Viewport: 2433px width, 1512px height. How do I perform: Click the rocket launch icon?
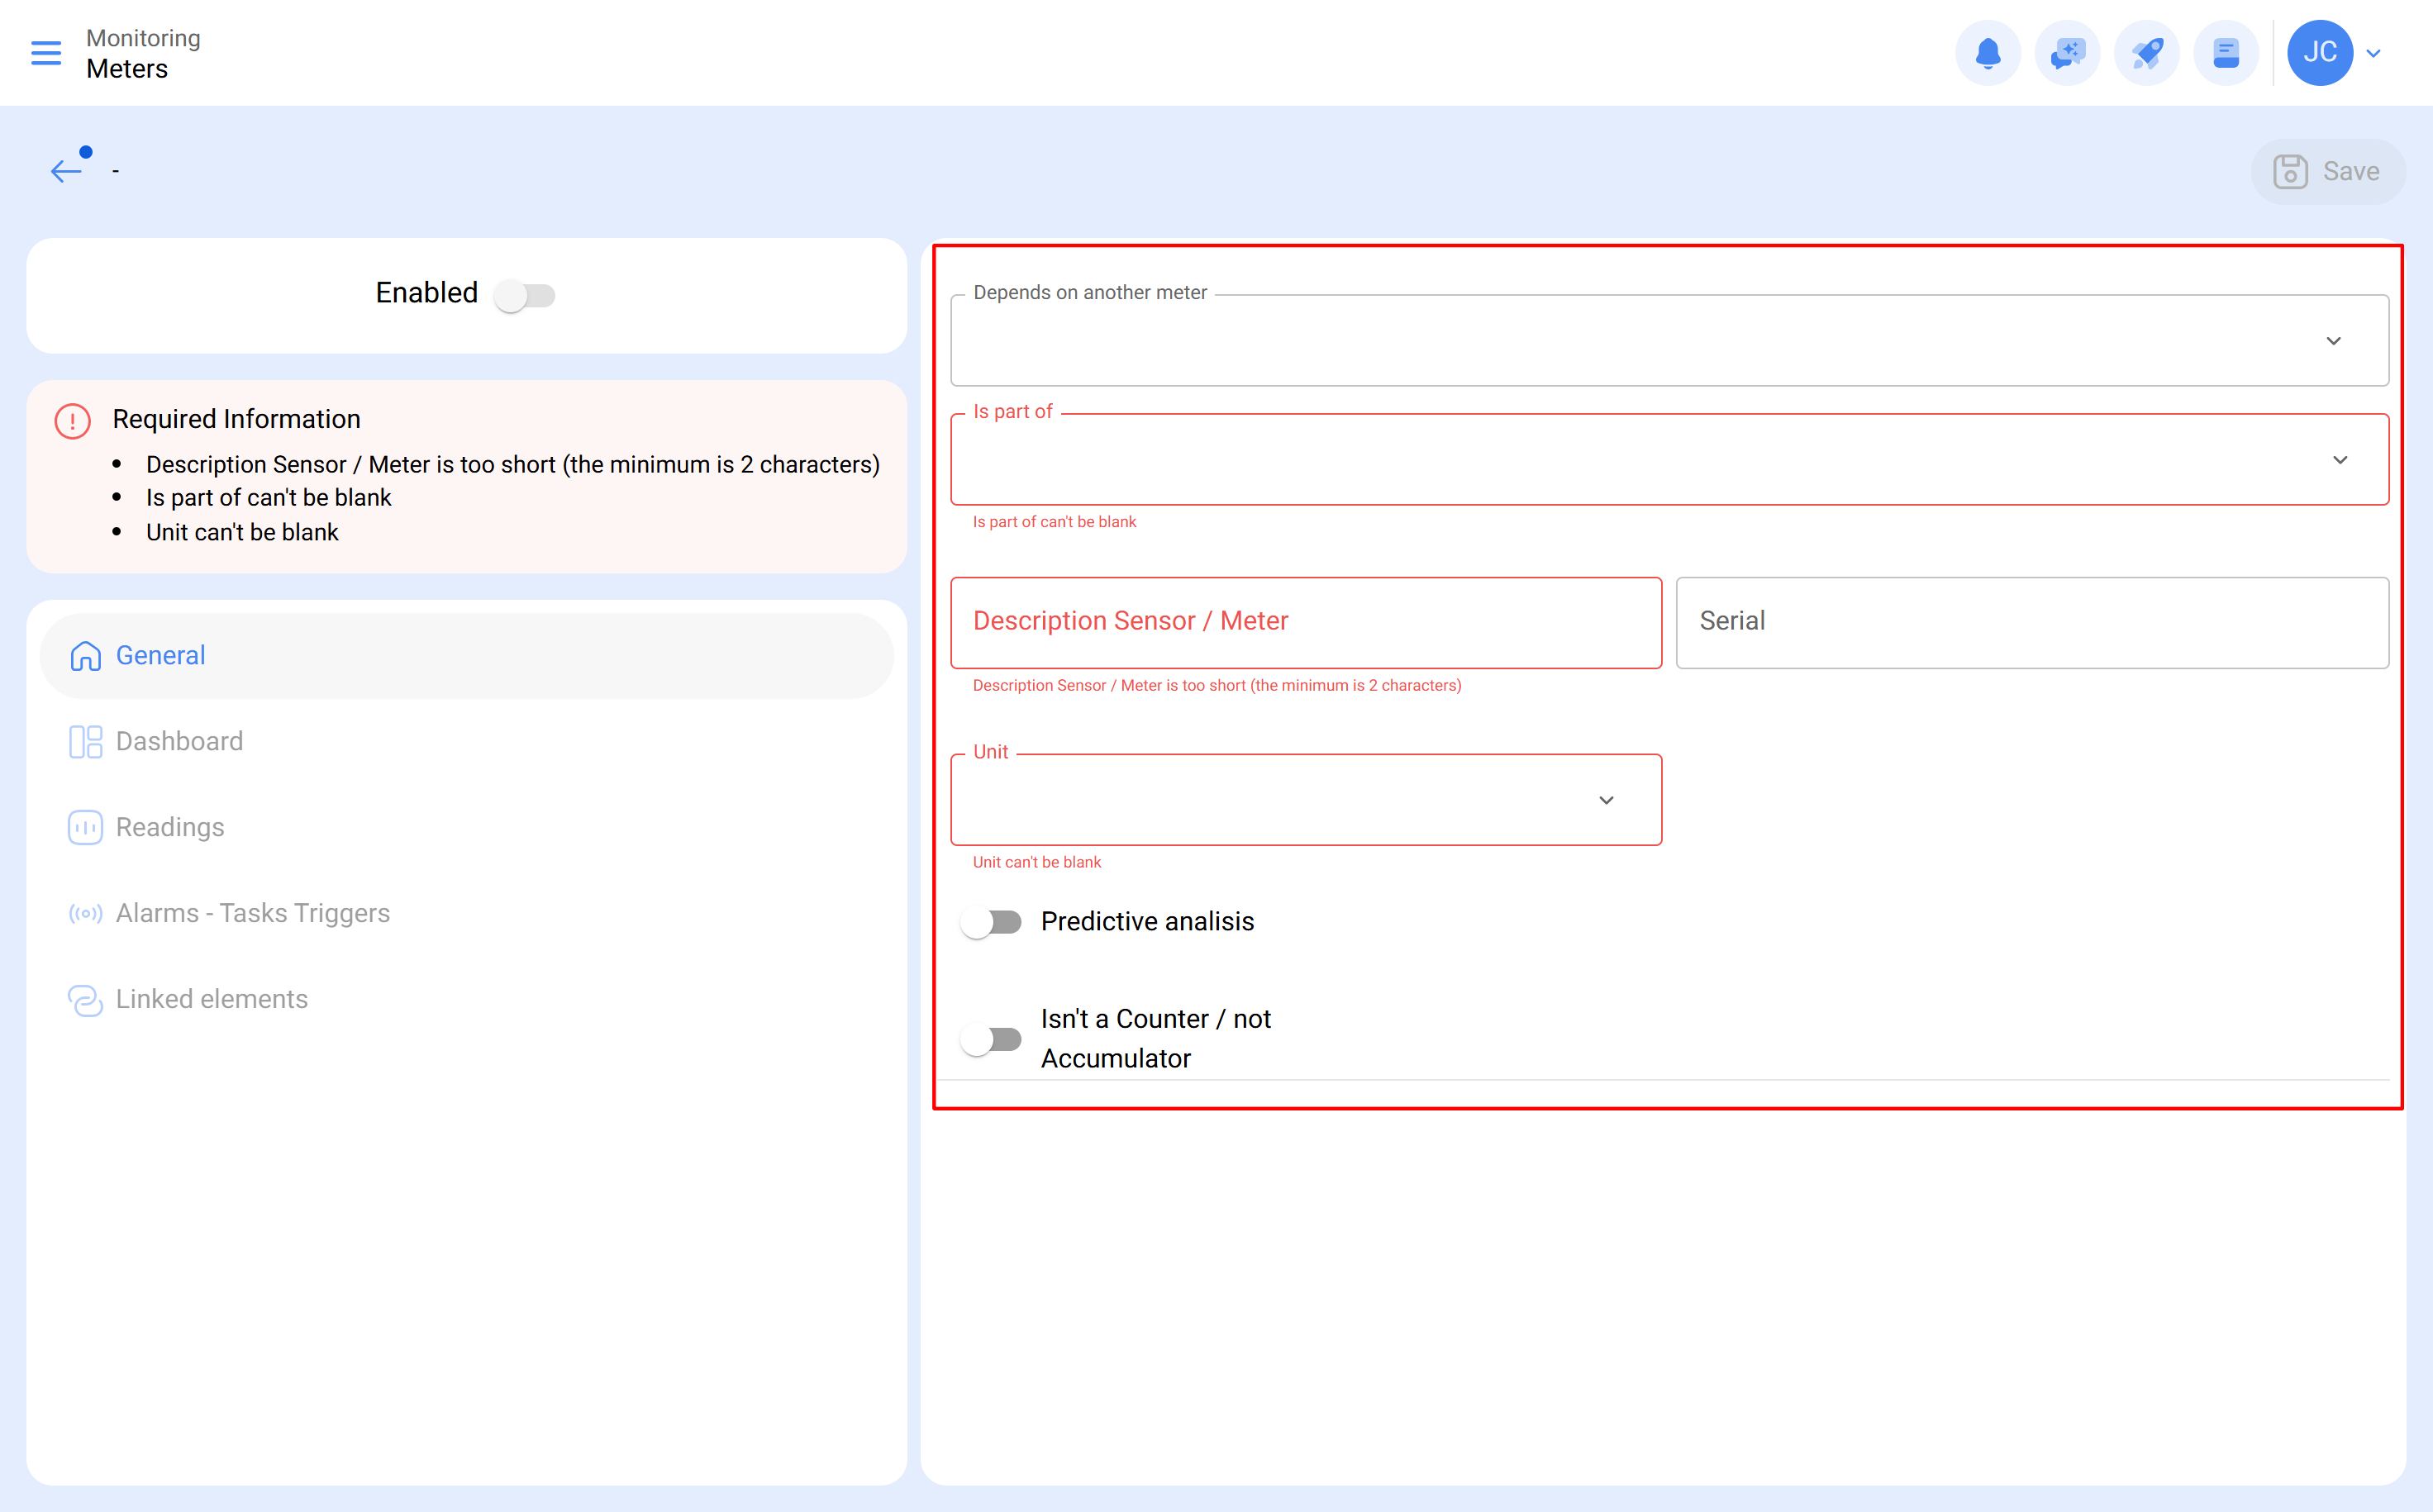[2146, 53]
